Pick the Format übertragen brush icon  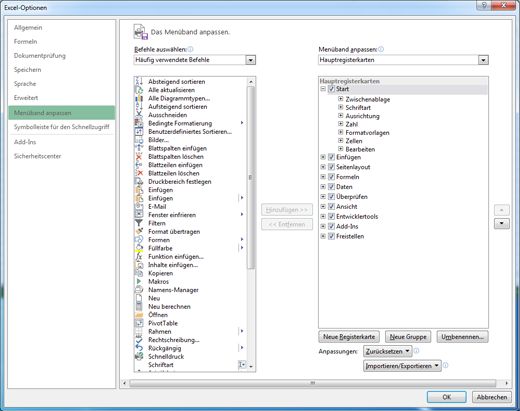pyautogui.click(x=139, y=231)
